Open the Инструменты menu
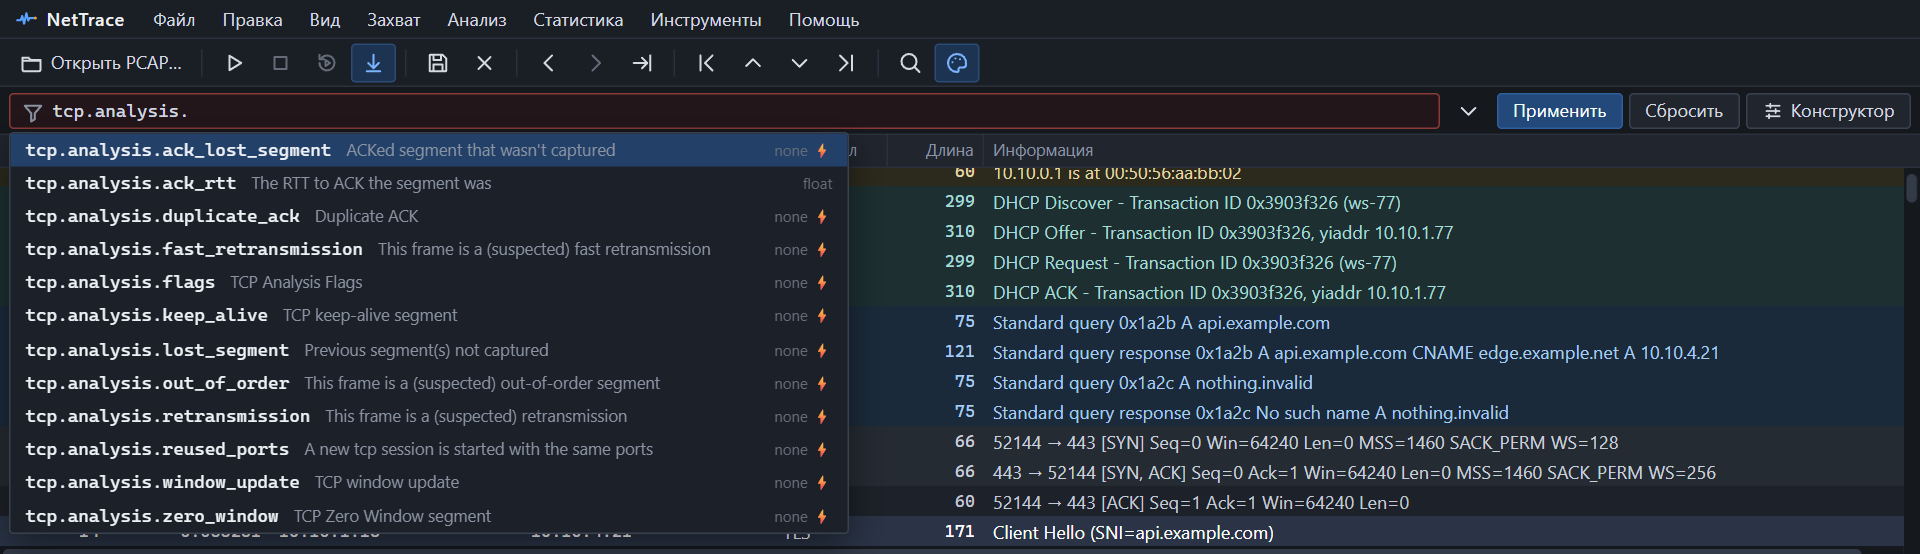 [x=706, y=20]
